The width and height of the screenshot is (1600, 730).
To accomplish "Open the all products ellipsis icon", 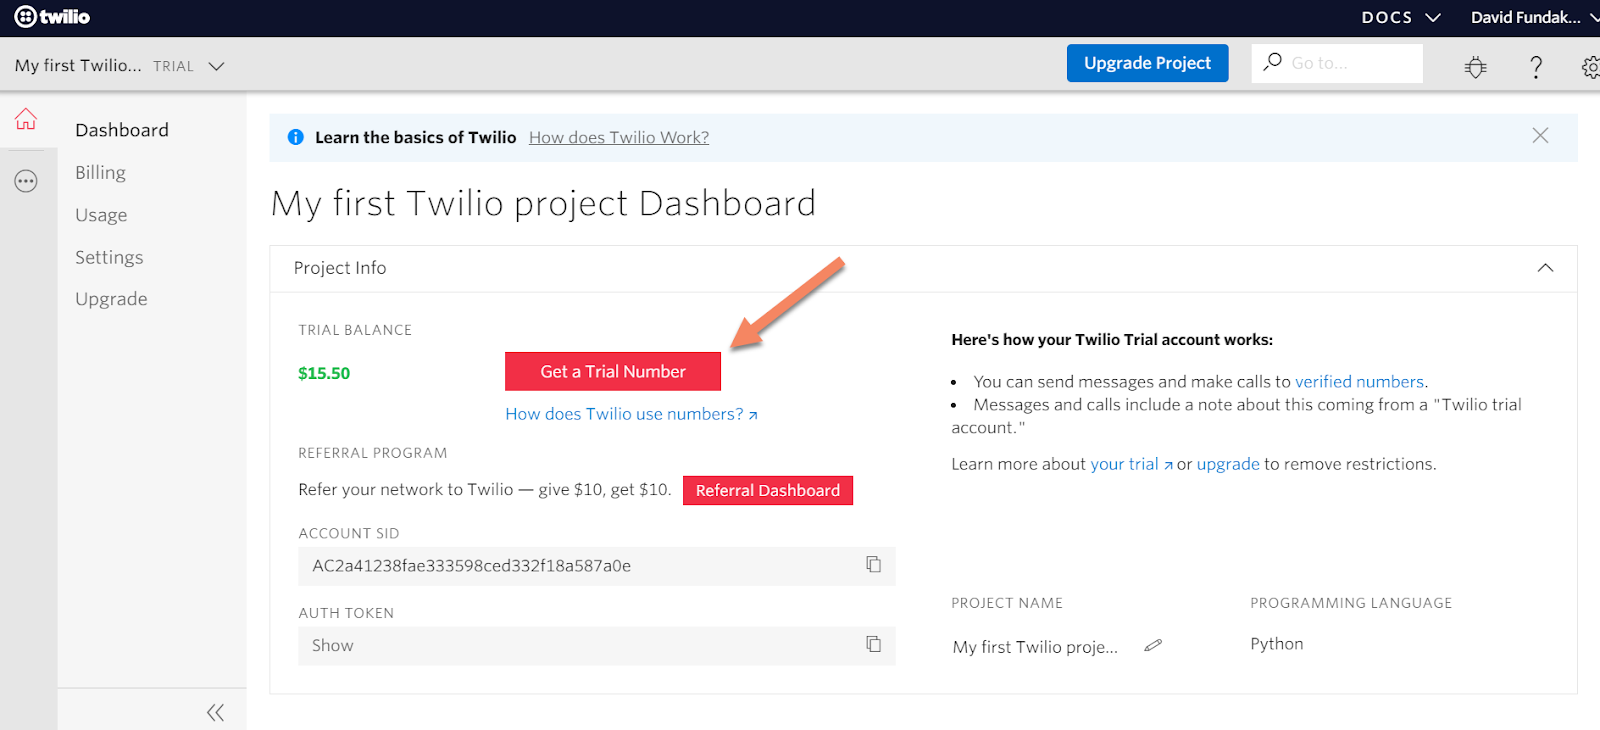I will pos(26,181).
